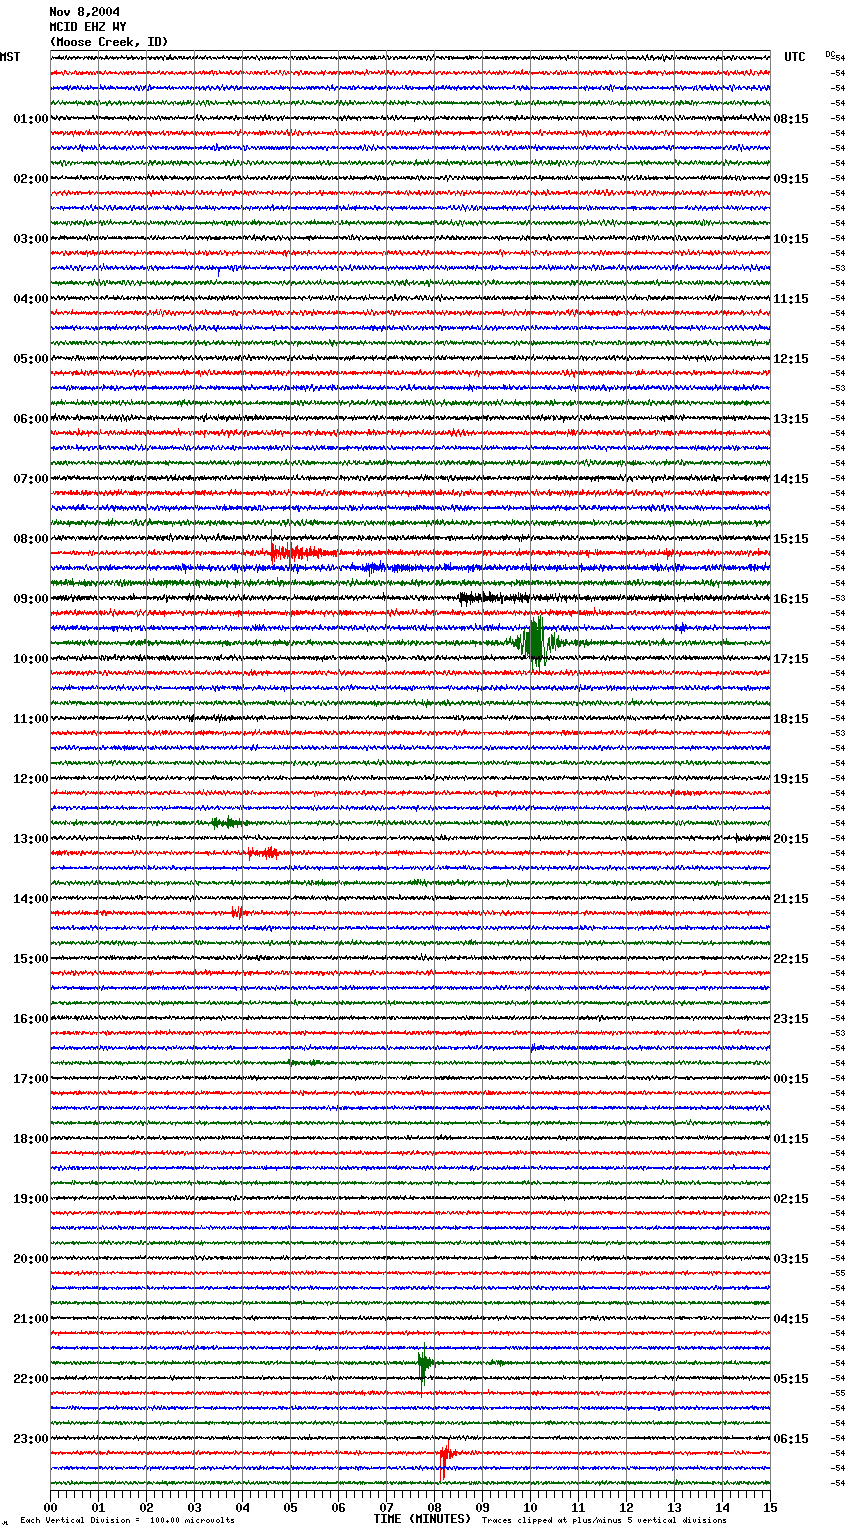Click the 03:15 UTC time label
This screenshot has width=850, height=1534.
[791, 1259]
